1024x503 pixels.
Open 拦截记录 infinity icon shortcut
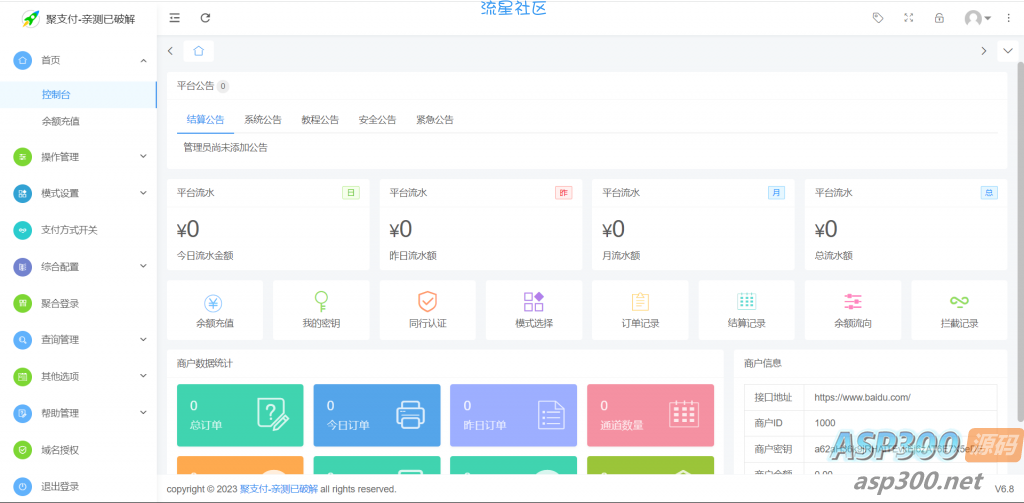coord(959,303)
